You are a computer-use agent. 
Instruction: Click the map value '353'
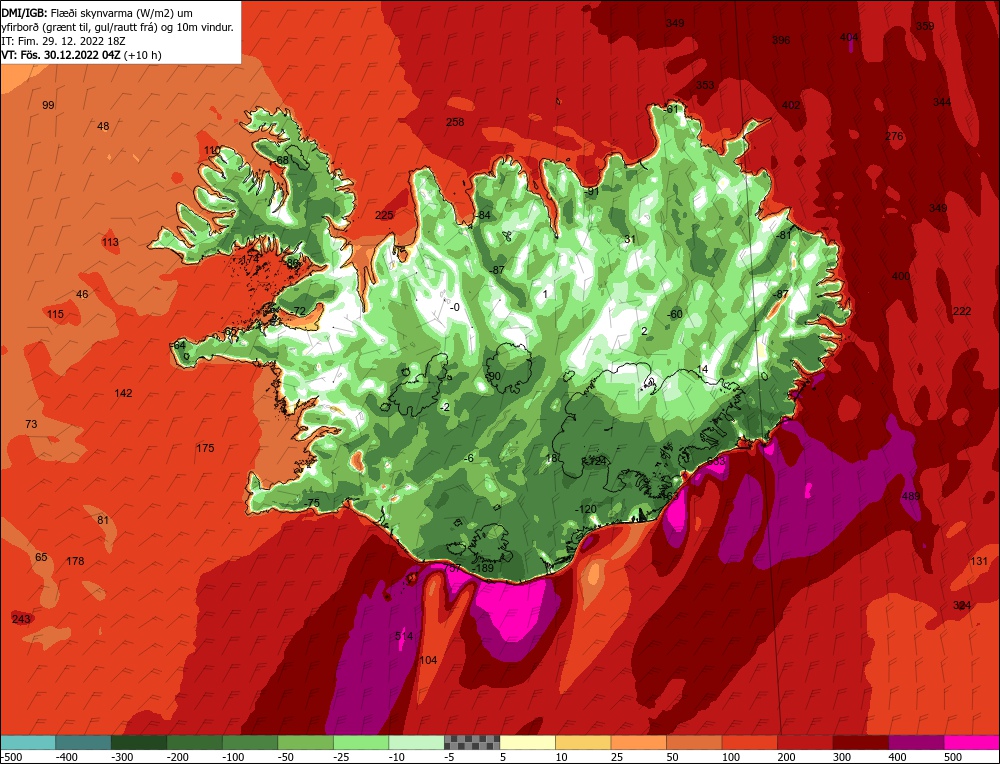tap(705, 85)
